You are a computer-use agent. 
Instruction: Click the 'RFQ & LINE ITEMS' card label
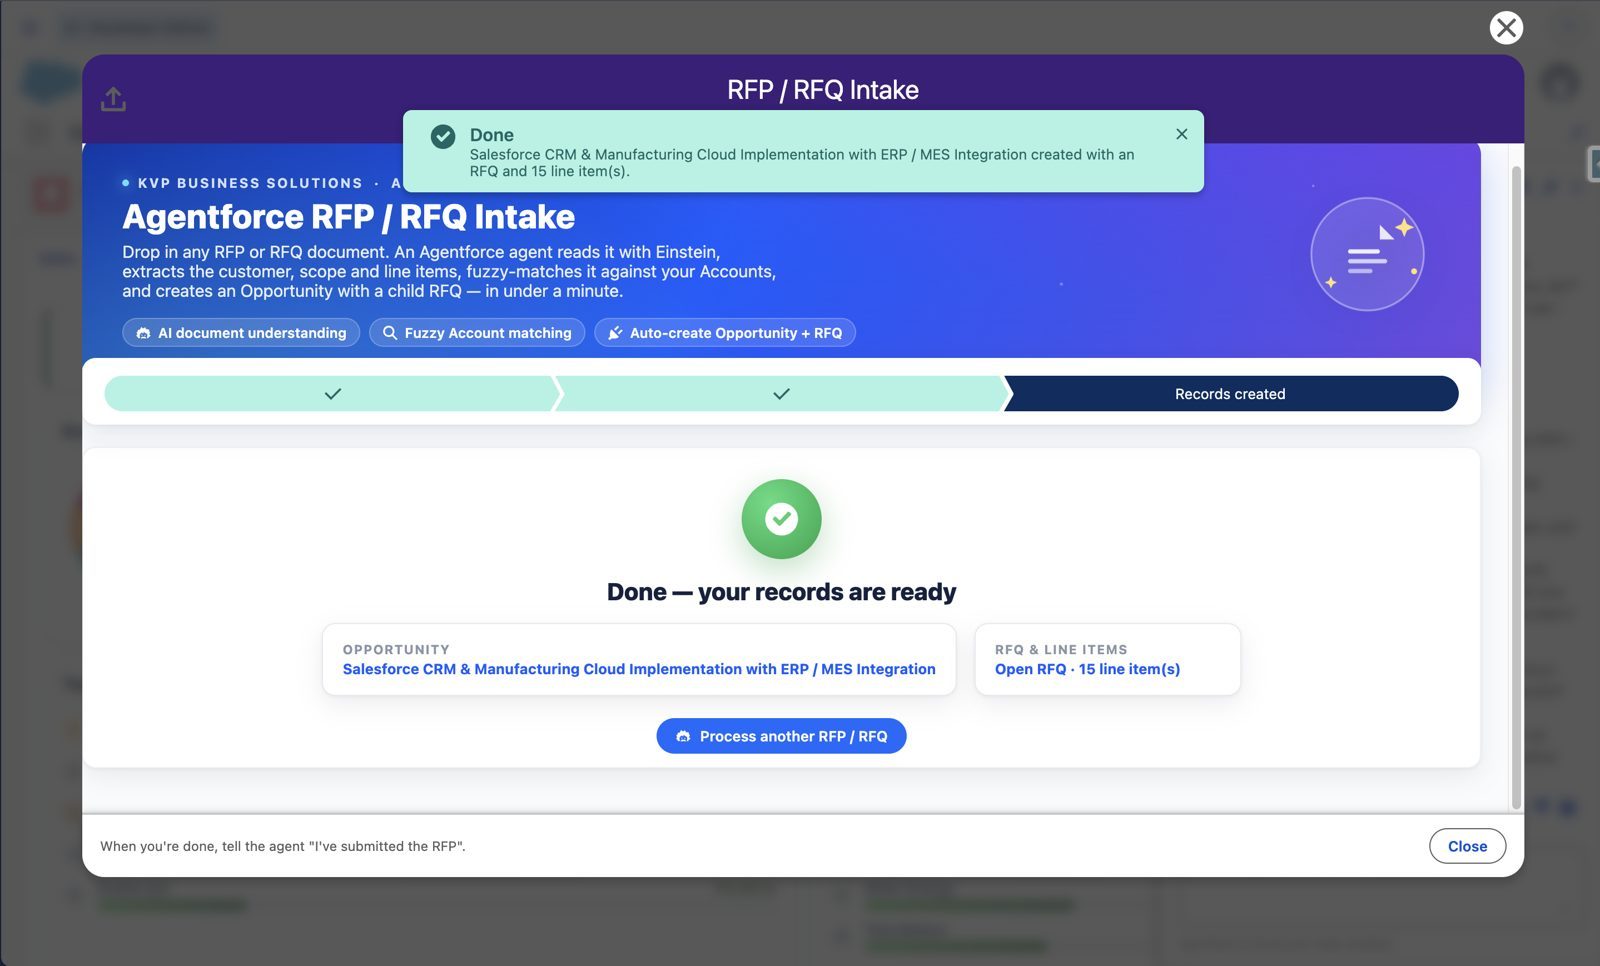coord(1061,649)
